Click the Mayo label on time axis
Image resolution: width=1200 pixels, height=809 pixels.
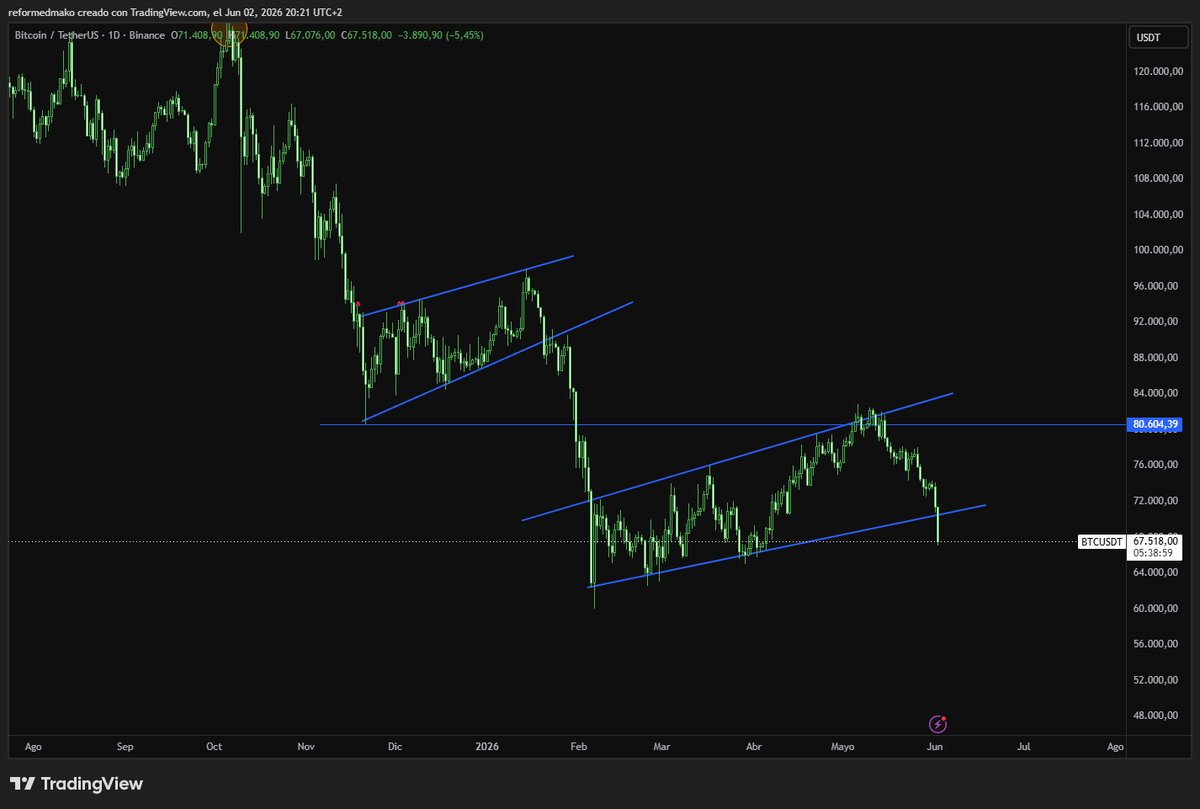[x=844, y=747]
